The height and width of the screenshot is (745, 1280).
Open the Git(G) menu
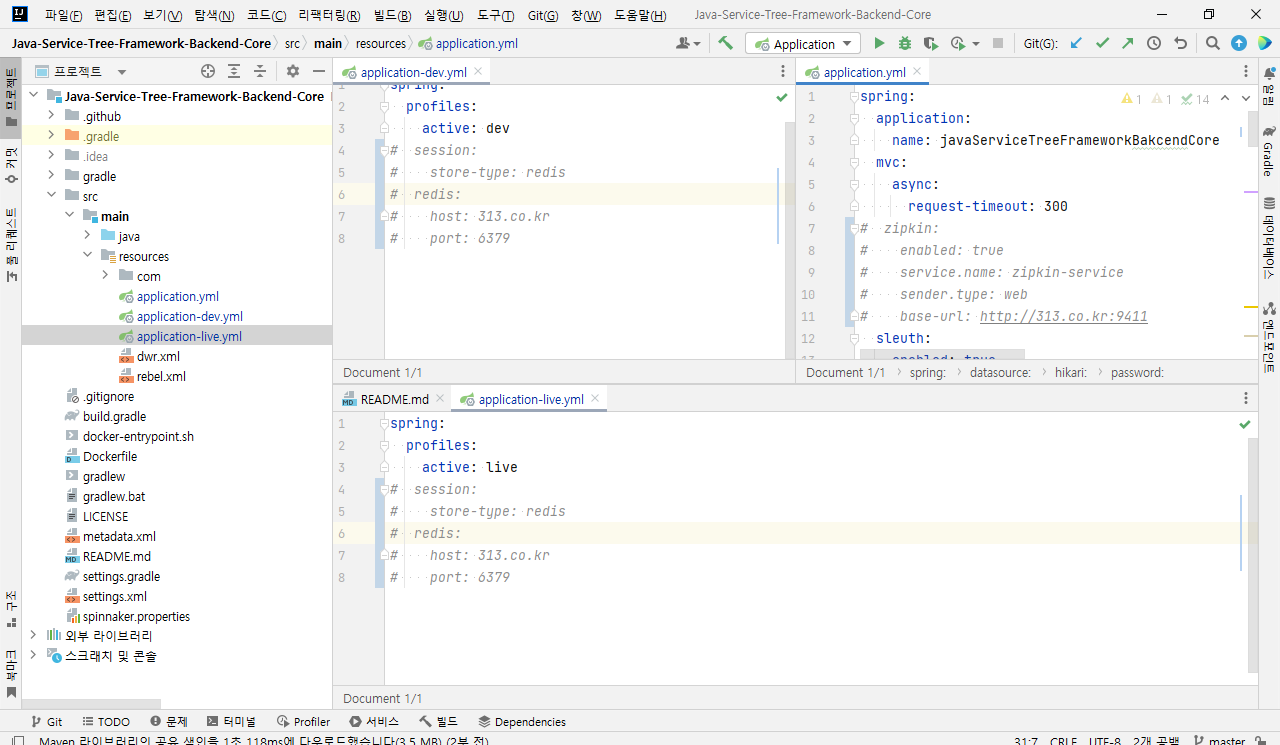pyautogui.click(x=543, y=15)
